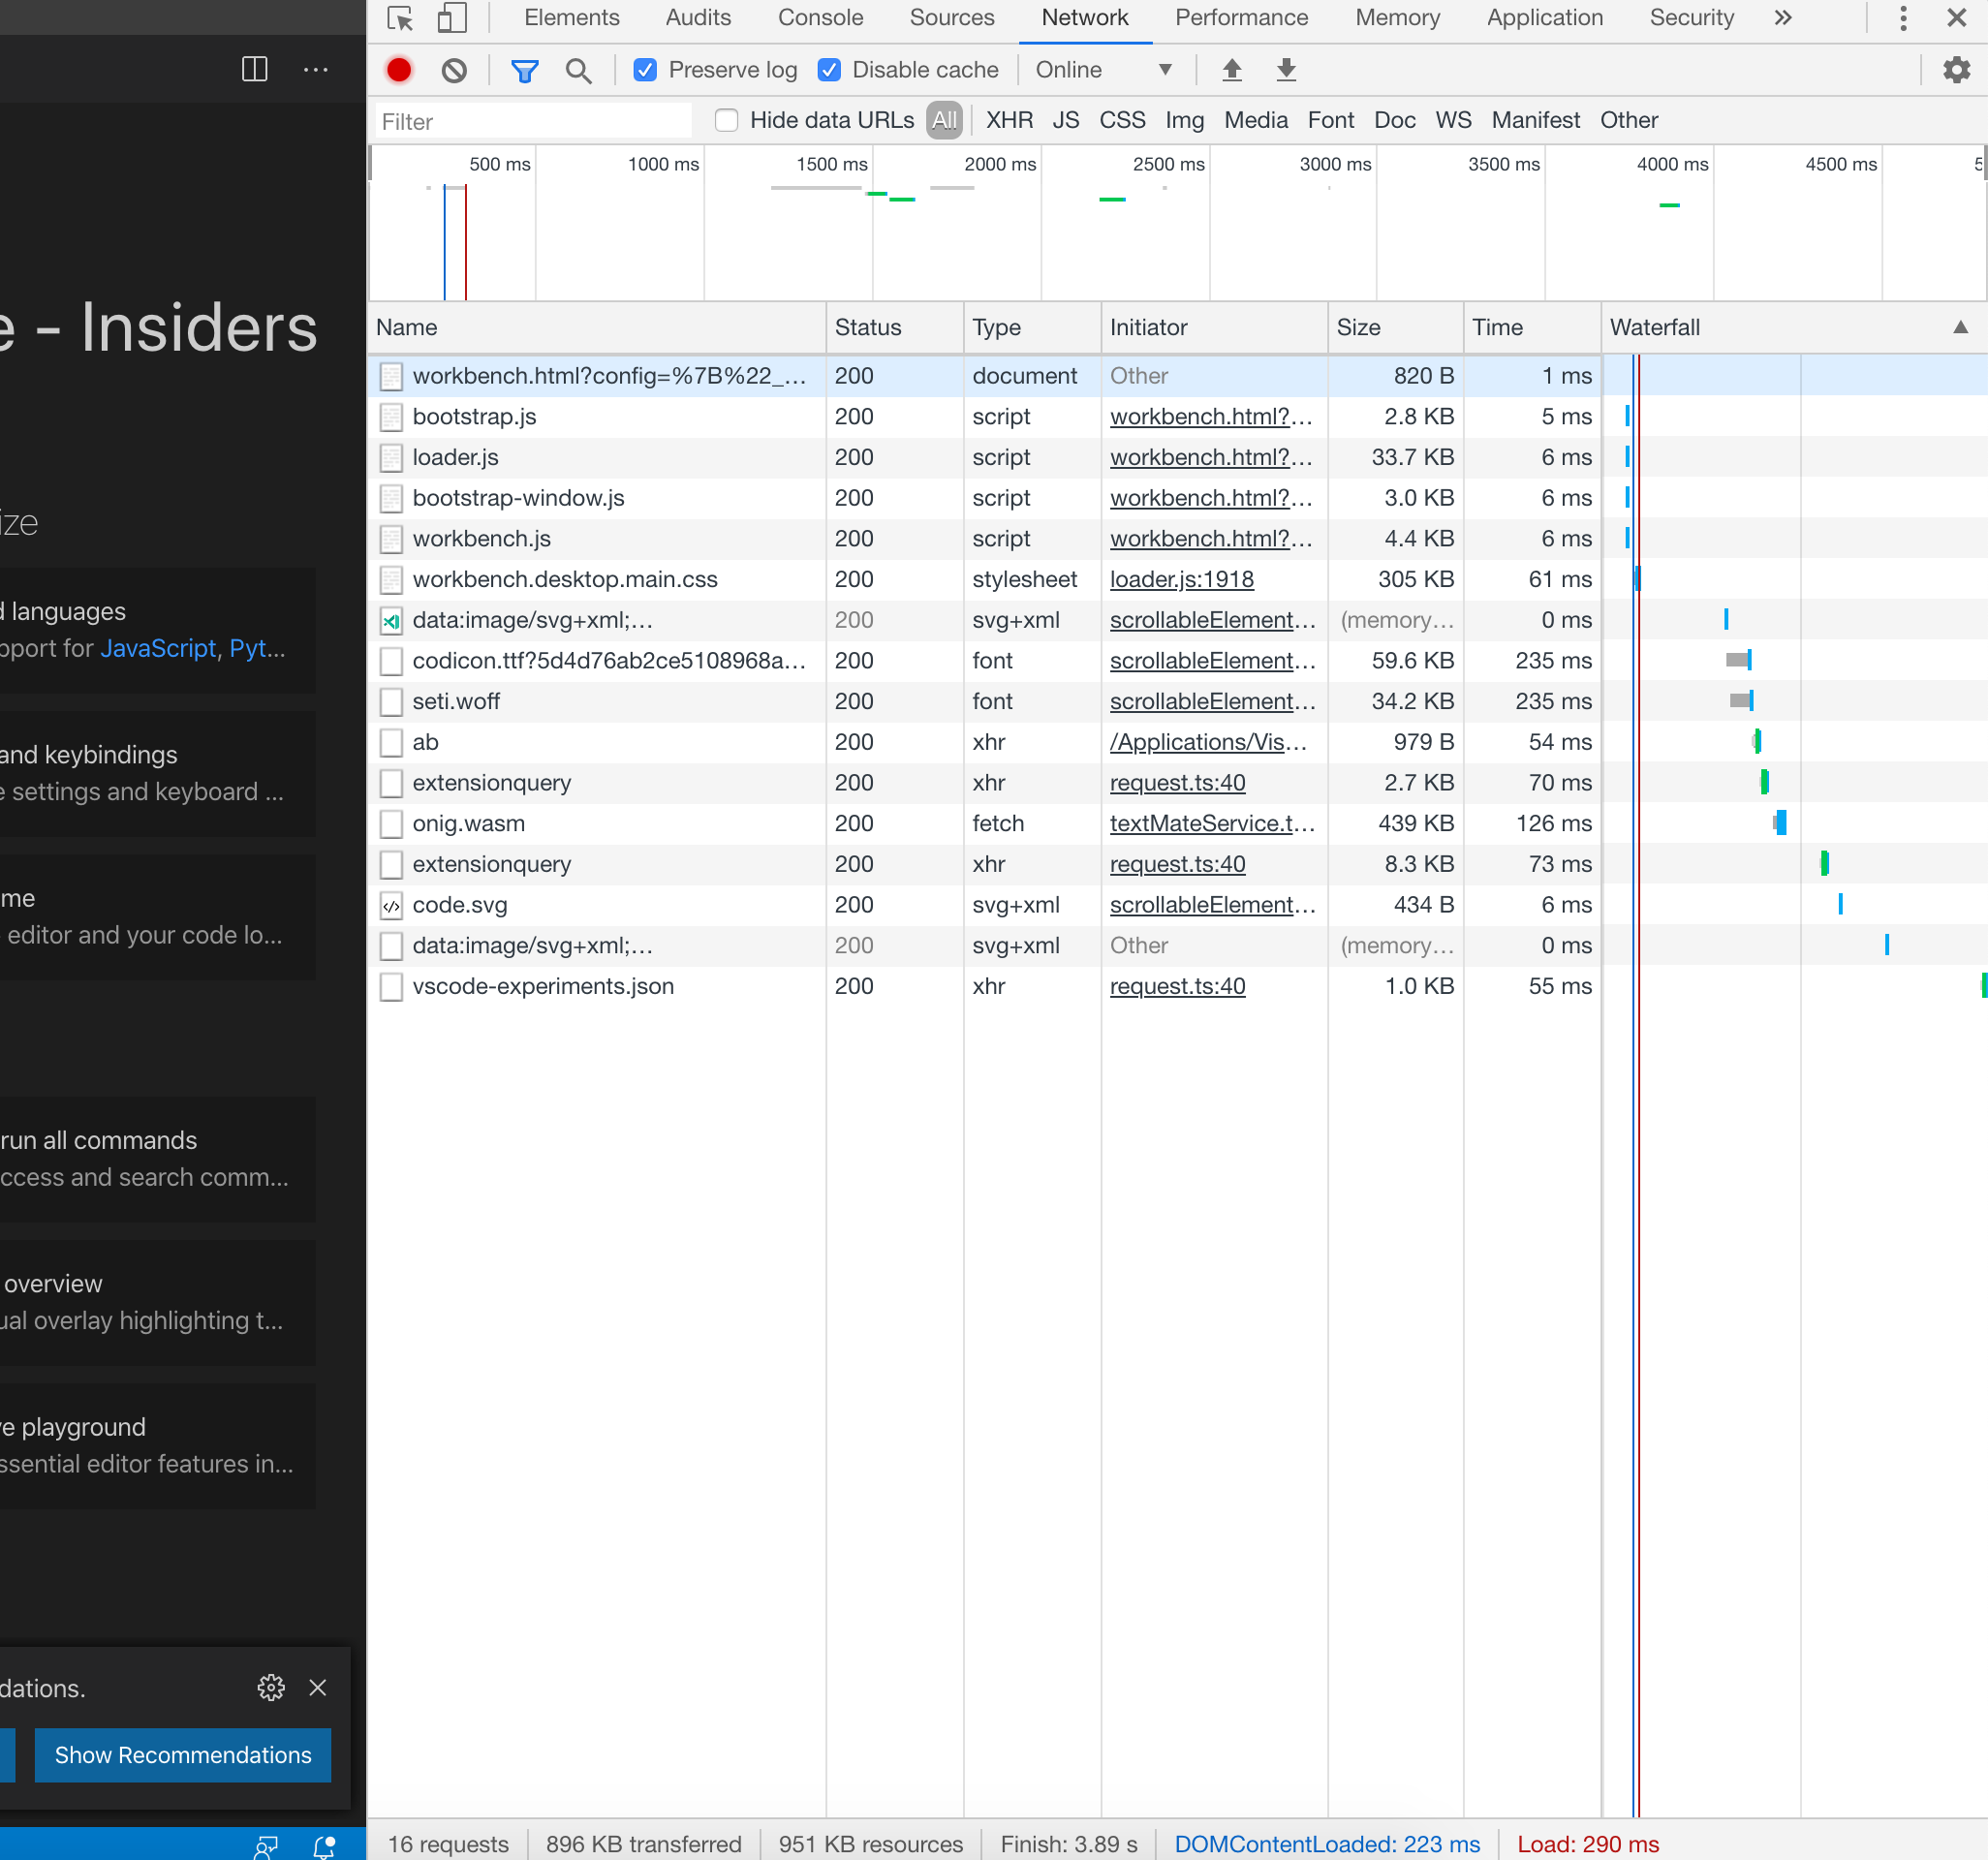The width and height of the screenshot is (1988, 1860).
Task: Clear the network log
Action: (454, 70)
